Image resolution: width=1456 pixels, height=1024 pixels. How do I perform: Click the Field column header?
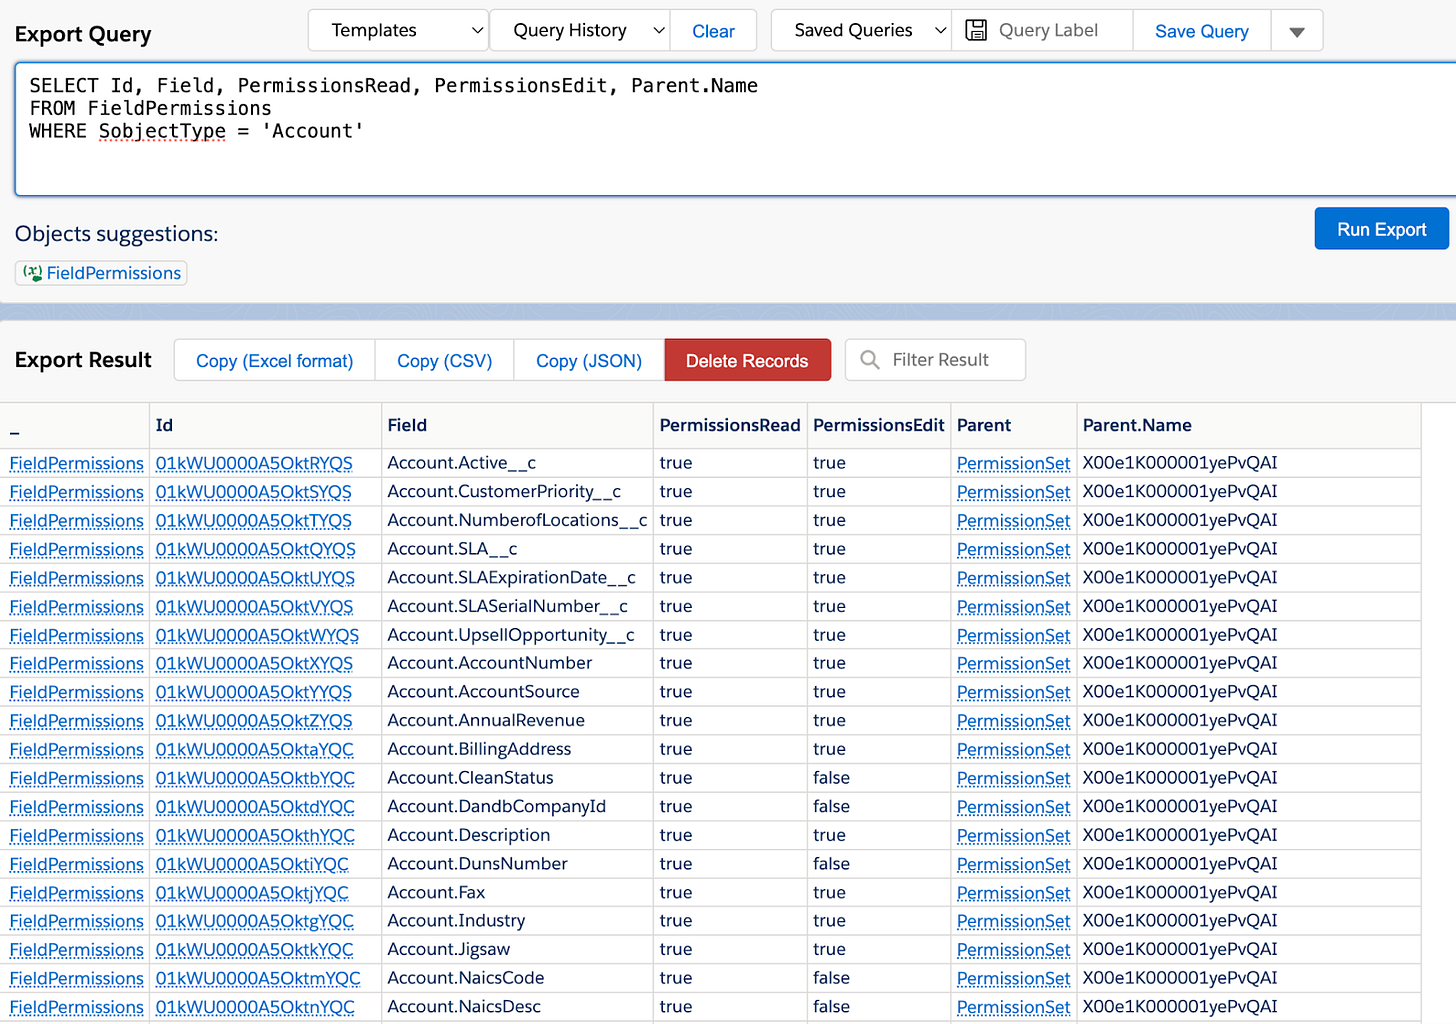(x=517, y=425)
